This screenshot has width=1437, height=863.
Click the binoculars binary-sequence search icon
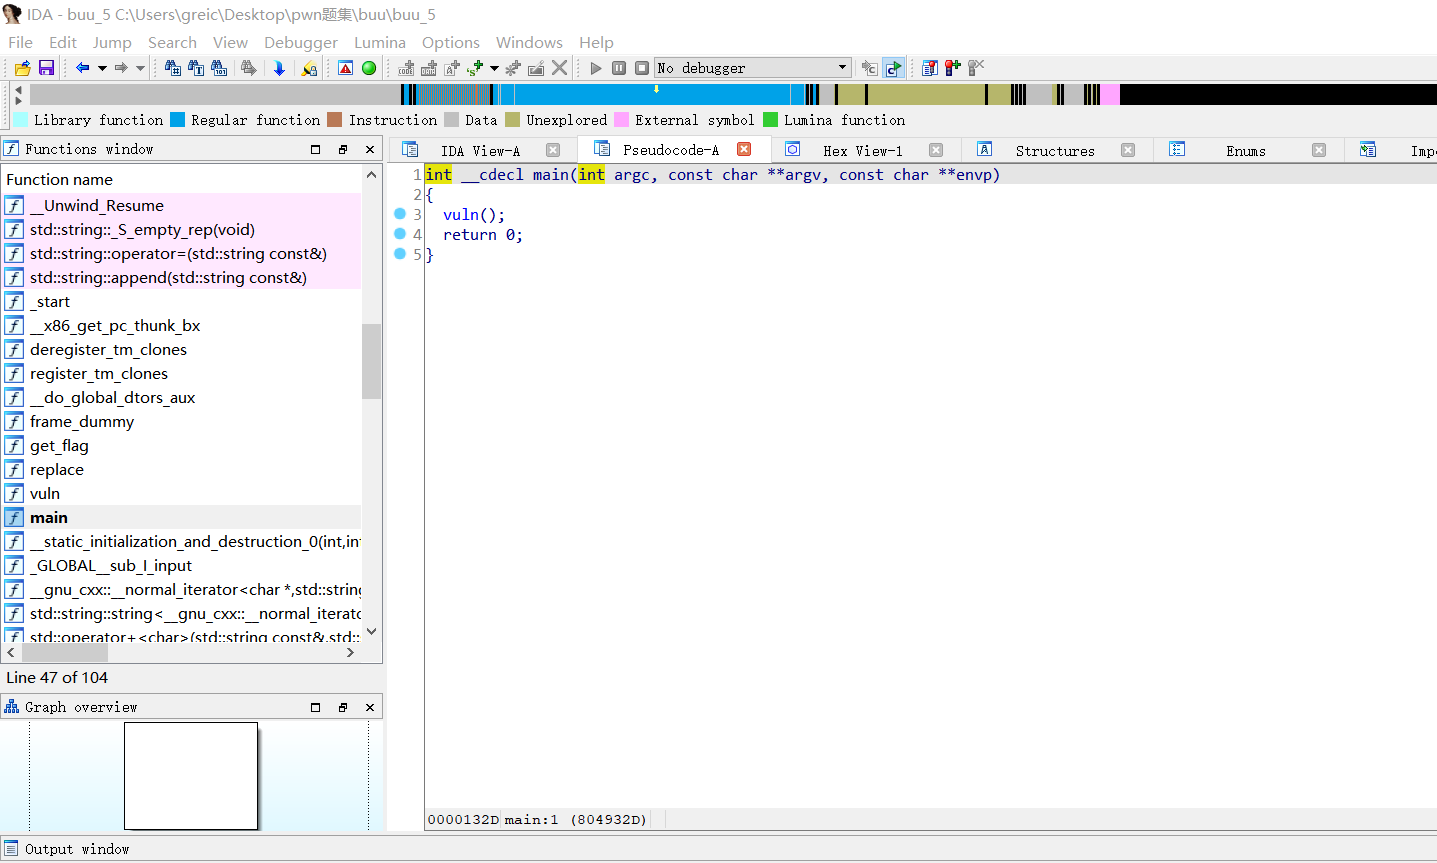[x=219, y=68]
